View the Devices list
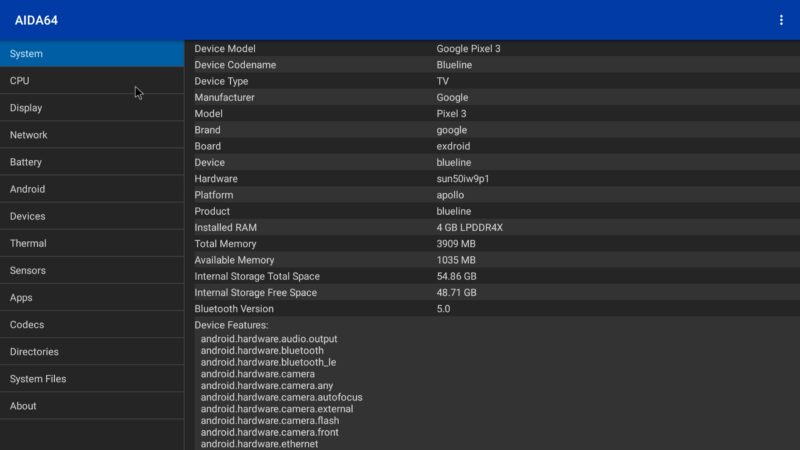 click(x=92, y=216)
